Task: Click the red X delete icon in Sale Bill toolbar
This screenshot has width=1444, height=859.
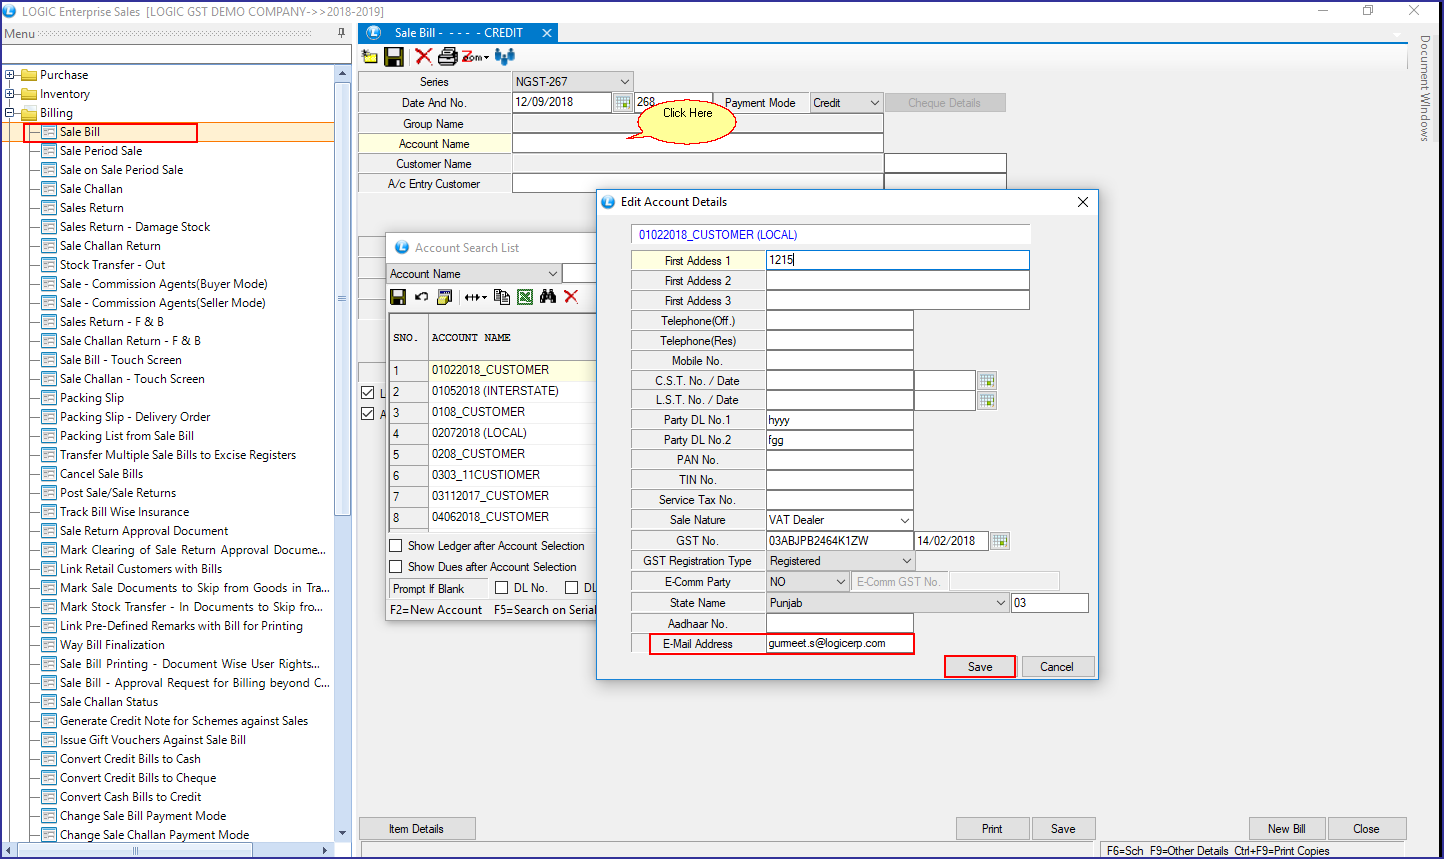Action: 424,57
